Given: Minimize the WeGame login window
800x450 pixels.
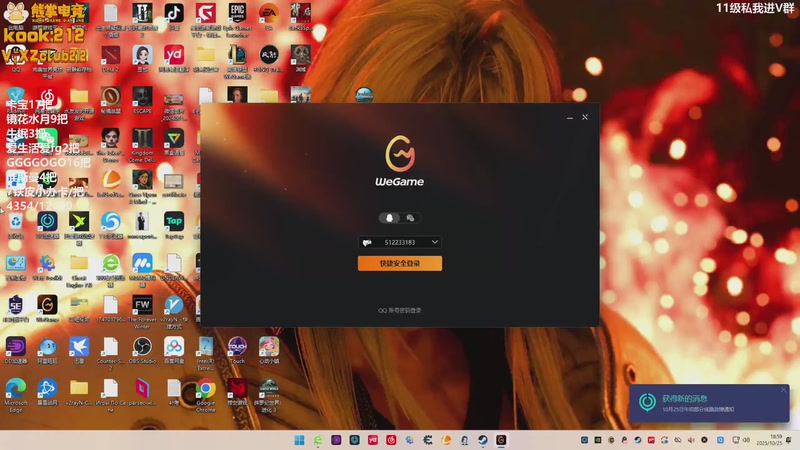Looking at the screenshot, I should pos(569,117).
